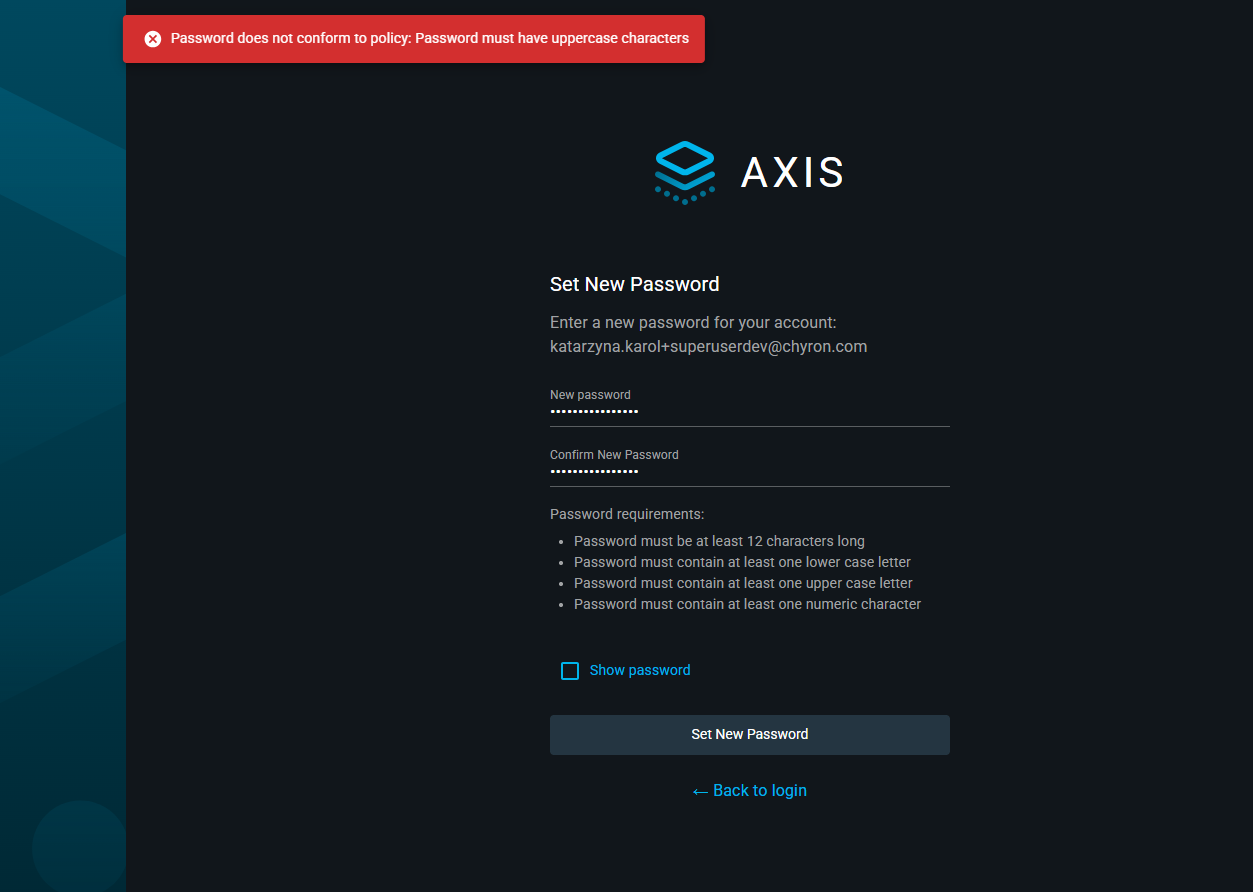1253x892 pixels.
Task: Click the numeric character requirement
Action: (747, 604)
